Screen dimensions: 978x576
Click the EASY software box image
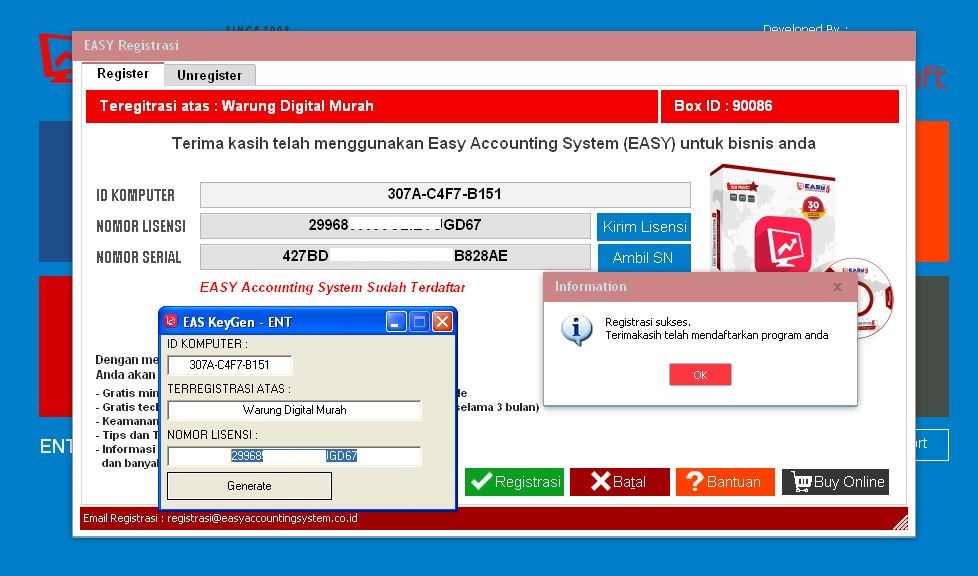point(773,218)
